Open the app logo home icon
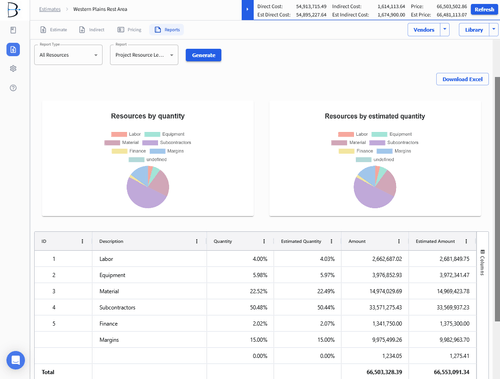This screenshot has height=379, width=500. pos(13,10)
